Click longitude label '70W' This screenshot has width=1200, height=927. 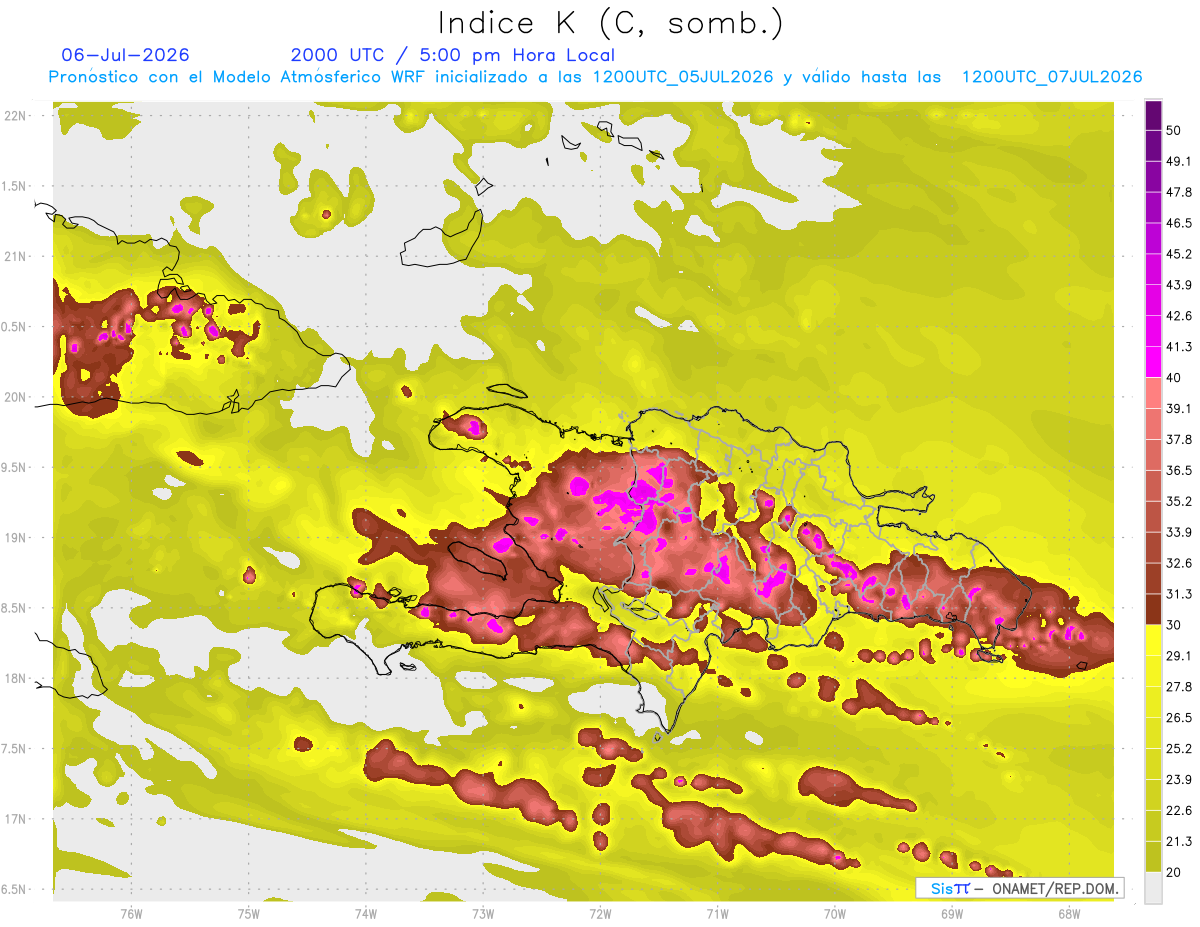[x=834, y=914]
